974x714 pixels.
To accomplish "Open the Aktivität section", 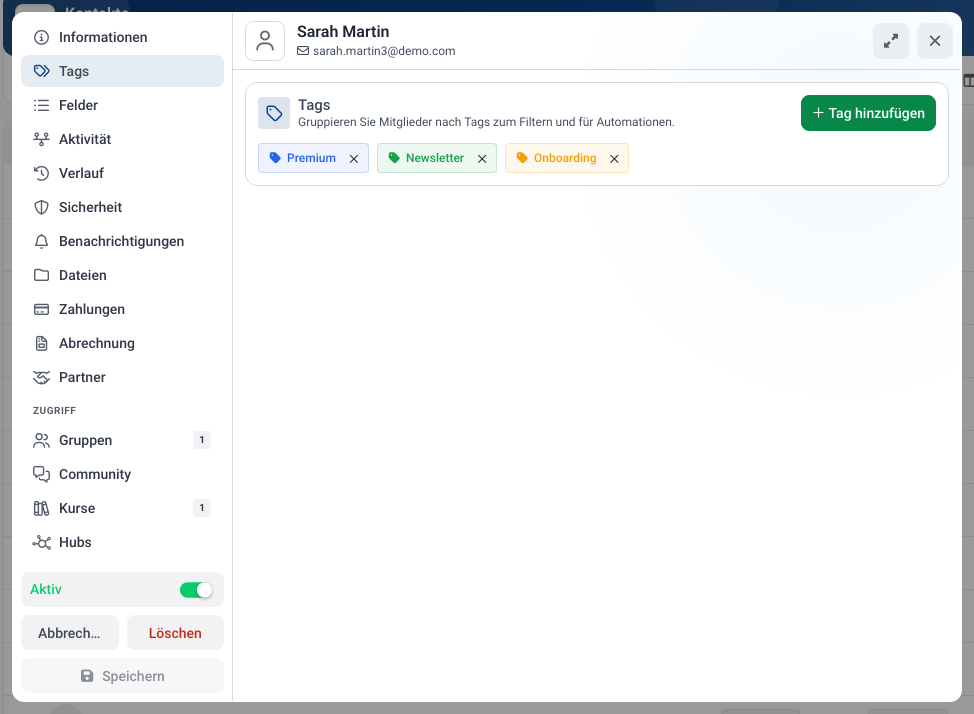I will click(122, 139).
